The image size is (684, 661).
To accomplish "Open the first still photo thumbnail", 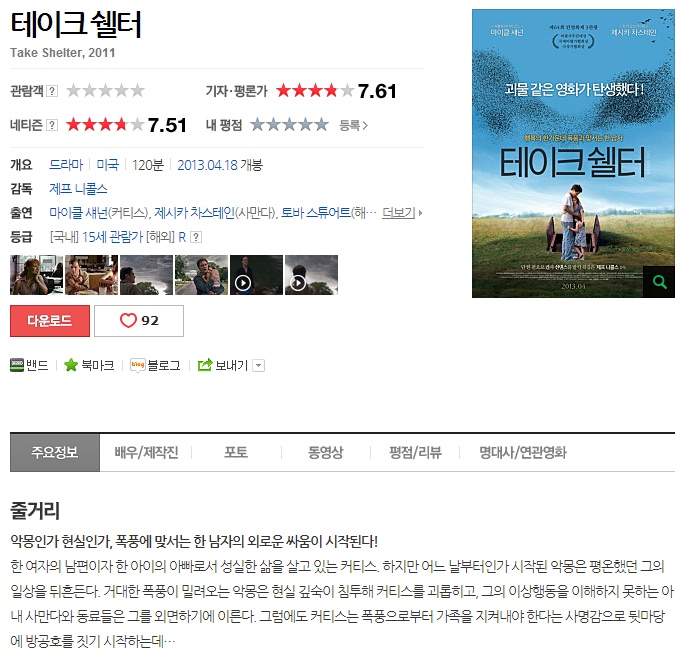I will [x=37, y=275].
